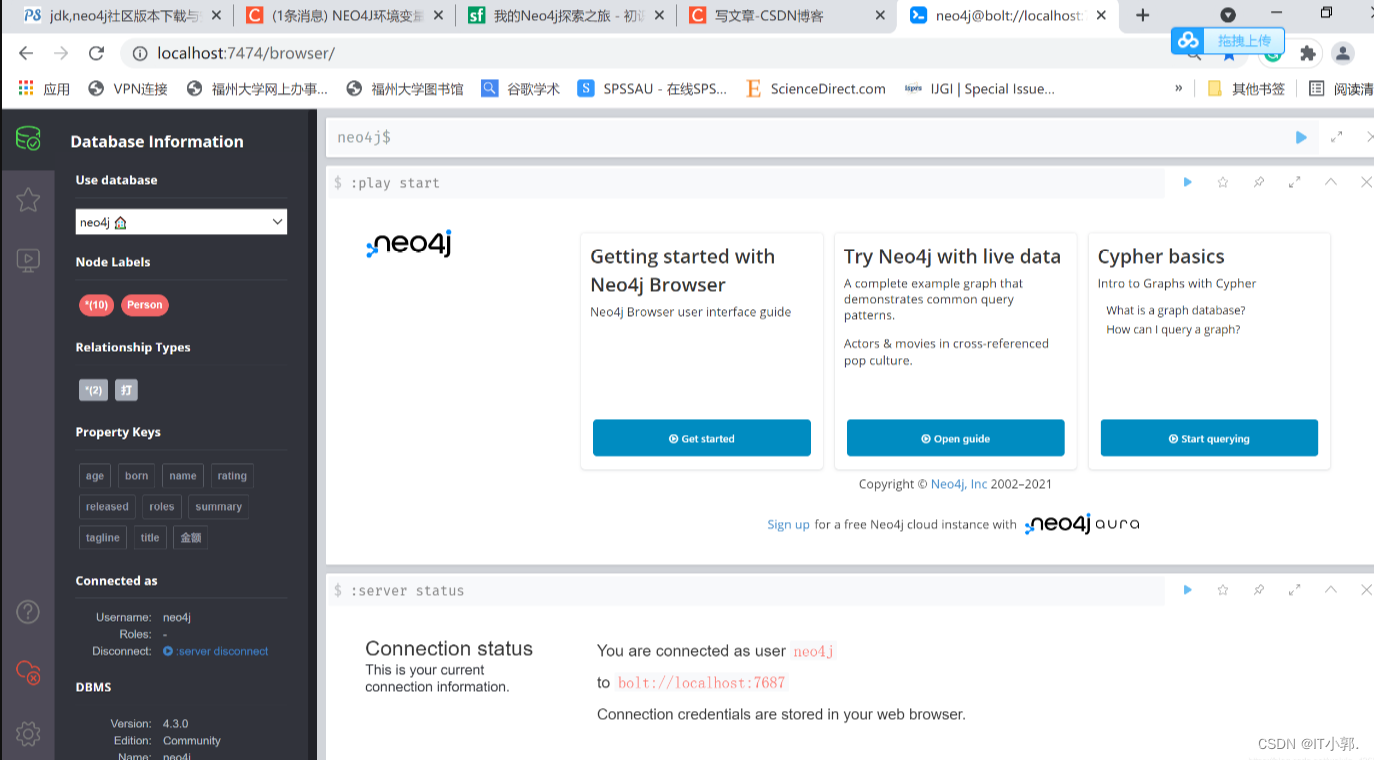Save :play start frame as favorite
The image size is (1374, 760).
pos(1223,182)
